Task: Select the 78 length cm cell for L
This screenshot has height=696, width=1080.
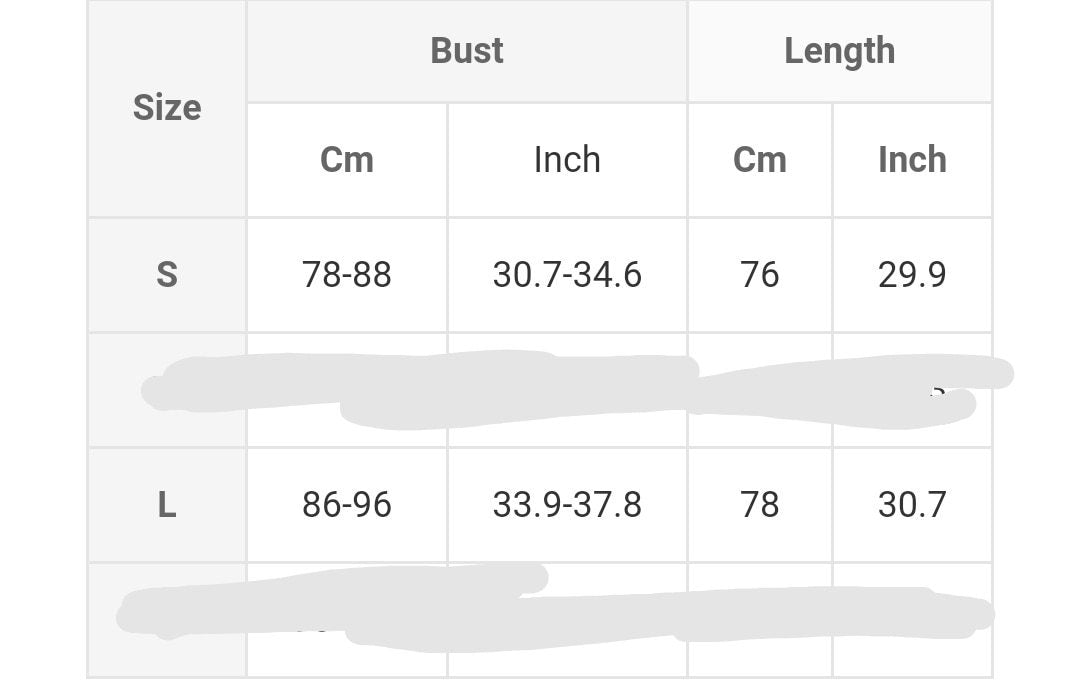Action: pos(759,505)
